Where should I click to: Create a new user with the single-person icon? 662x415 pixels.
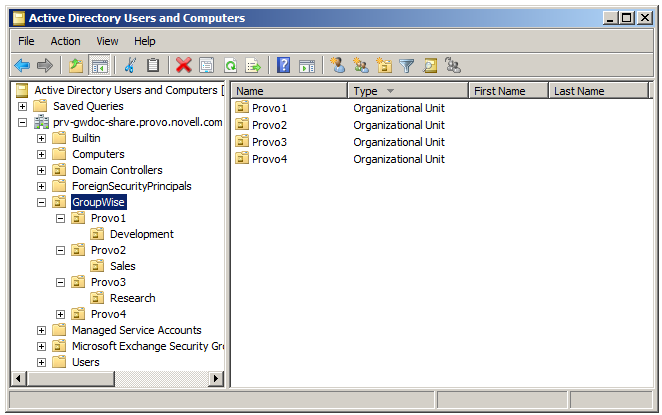point(338,65)
